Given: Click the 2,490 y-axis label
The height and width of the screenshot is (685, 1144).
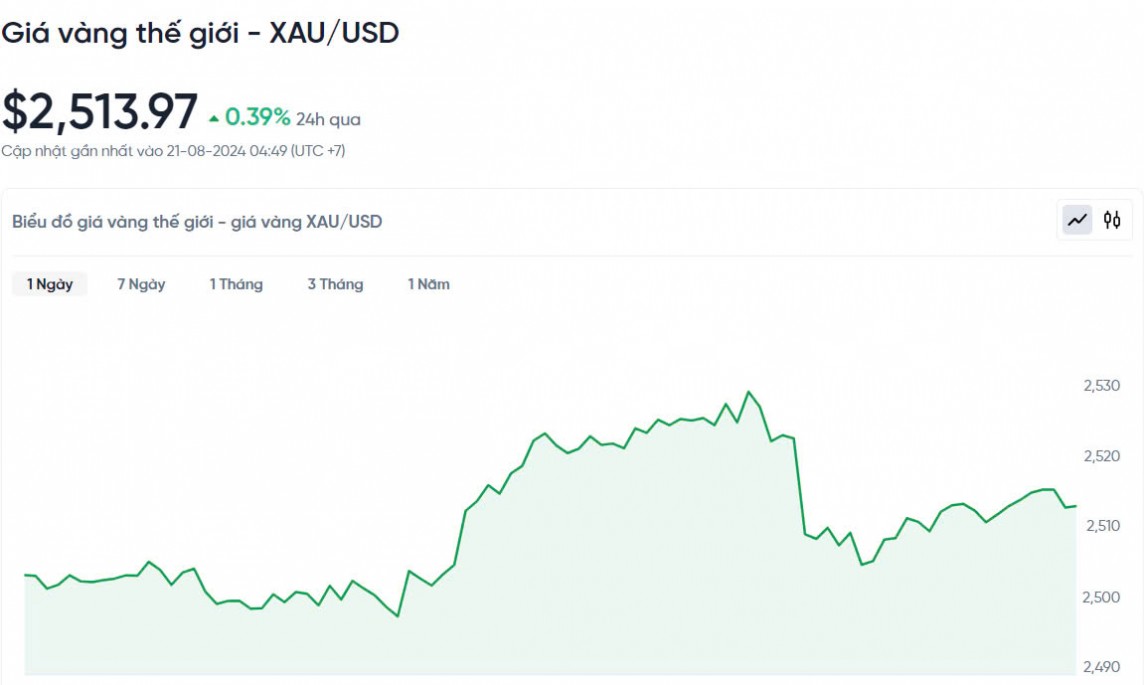Looking at the screenshot, I should (1101, 667).
